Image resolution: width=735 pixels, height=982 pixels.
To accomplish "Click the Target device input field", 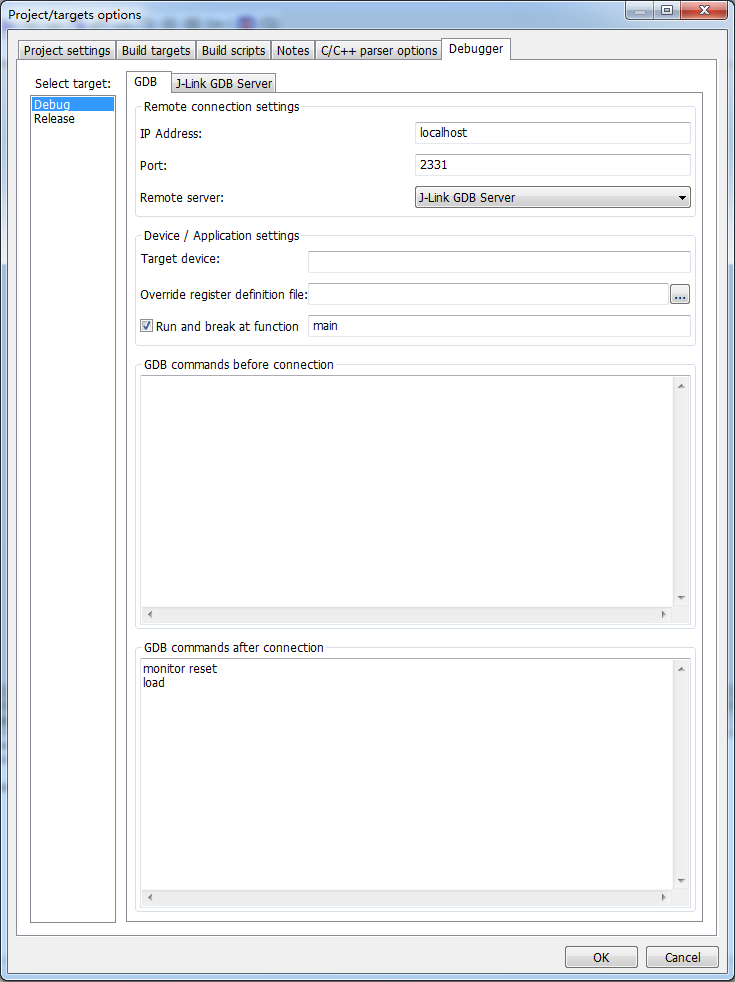I will pyautogui.click(x=499, y=261).
